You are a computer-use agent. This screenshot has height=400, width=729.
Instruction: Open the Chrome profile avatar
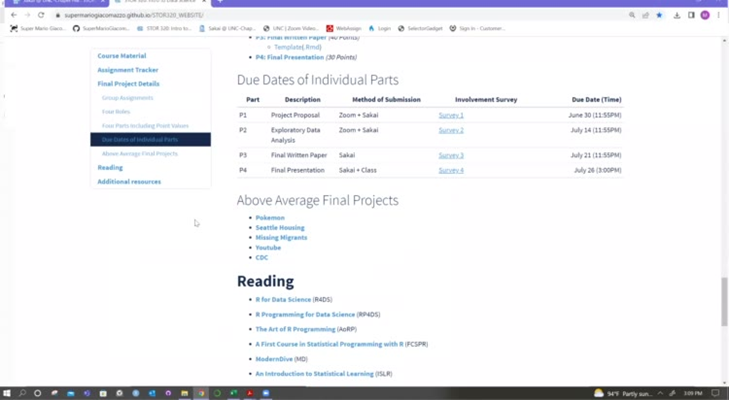705,15
